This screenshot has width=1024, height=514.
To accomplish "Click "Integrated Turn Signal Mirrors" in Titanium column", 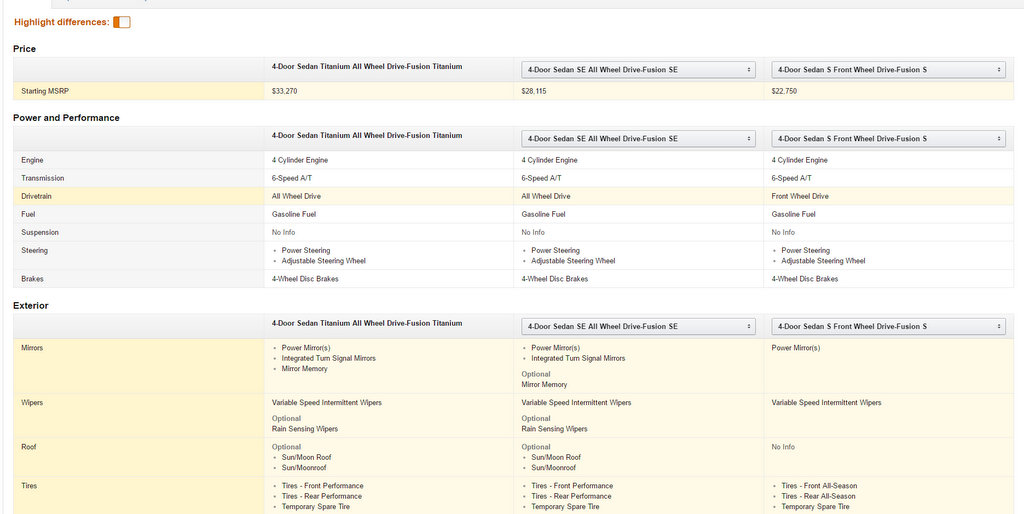I will [x=328, y=359].
